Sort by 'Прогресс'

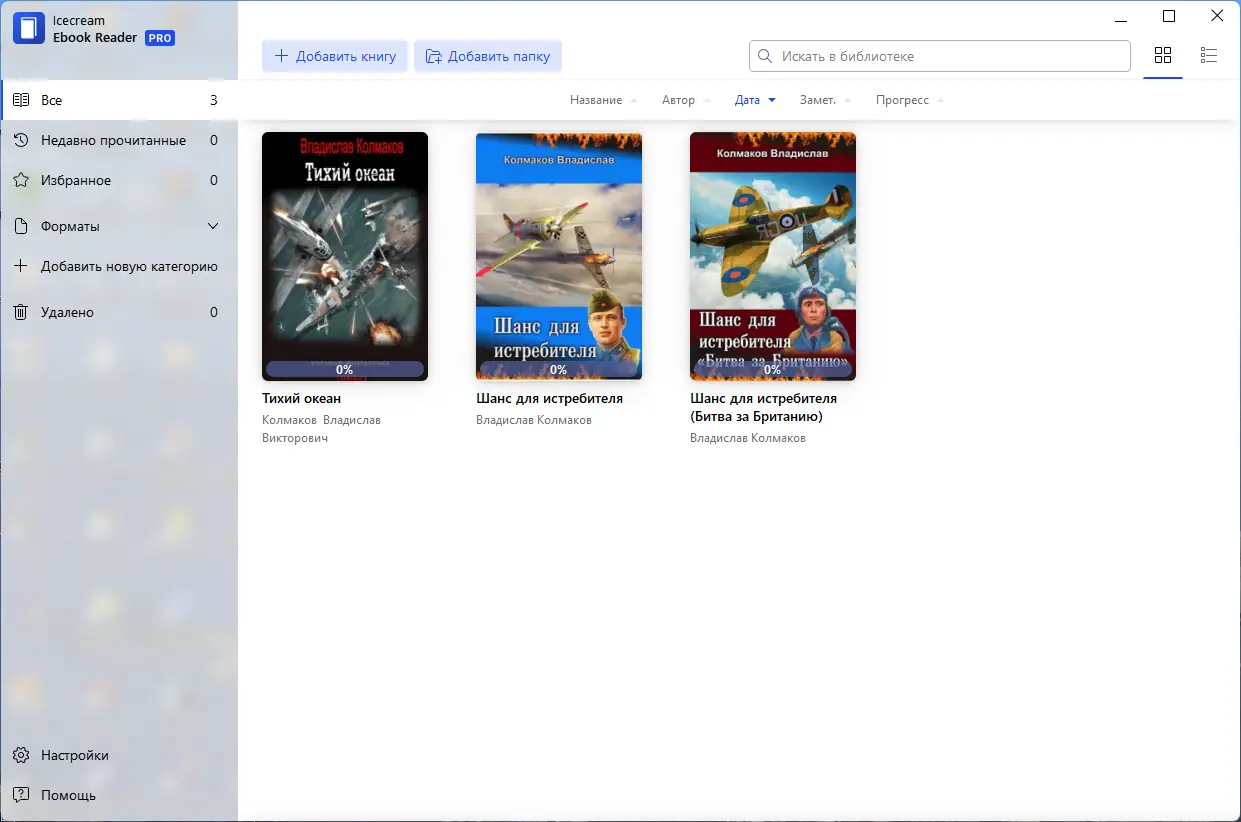coord(910,100)
